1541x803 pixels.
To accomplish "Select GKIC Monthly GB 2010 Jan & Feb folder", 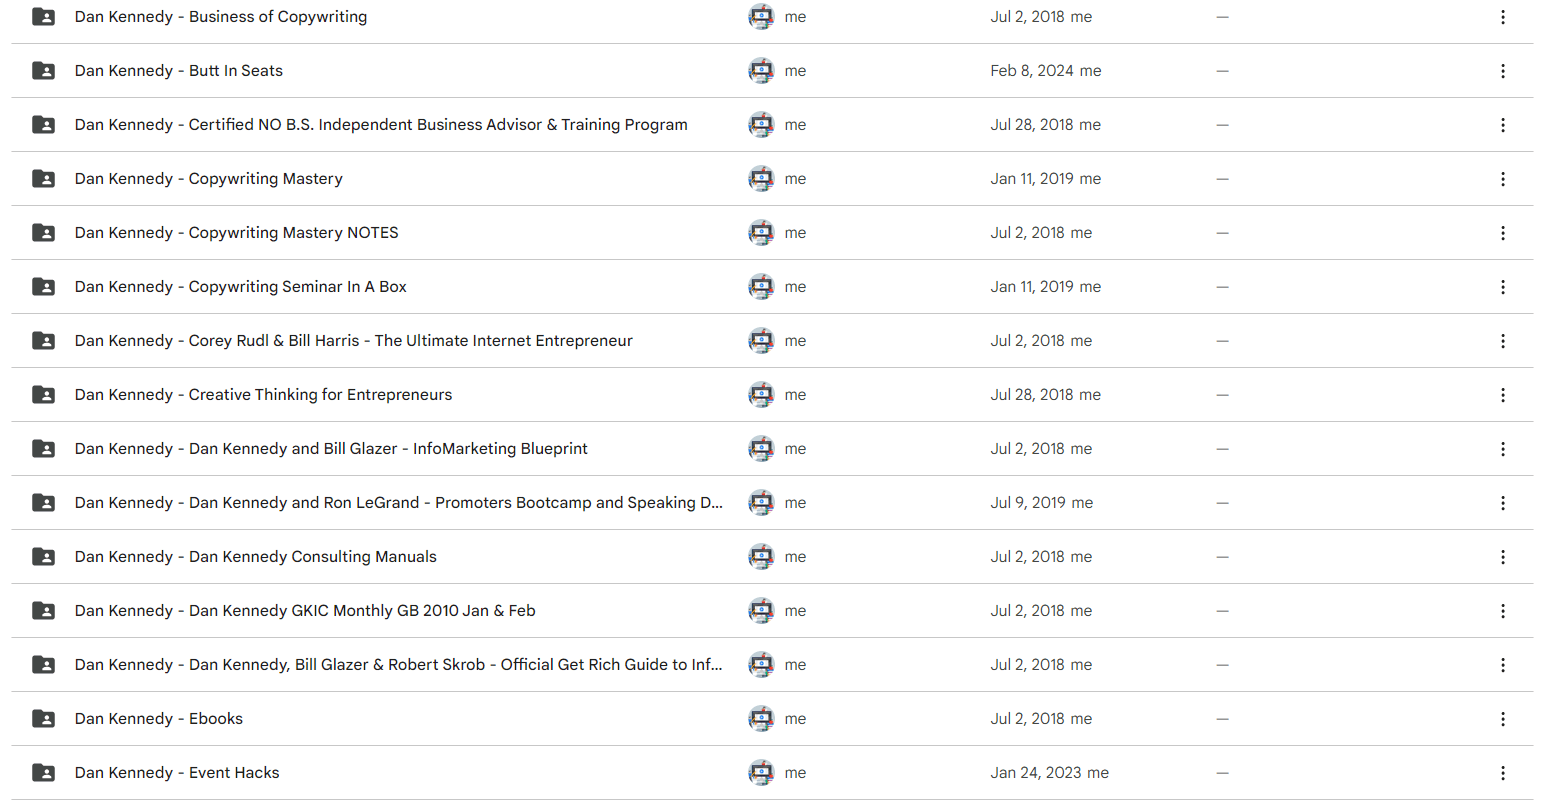I will [305, 611].
